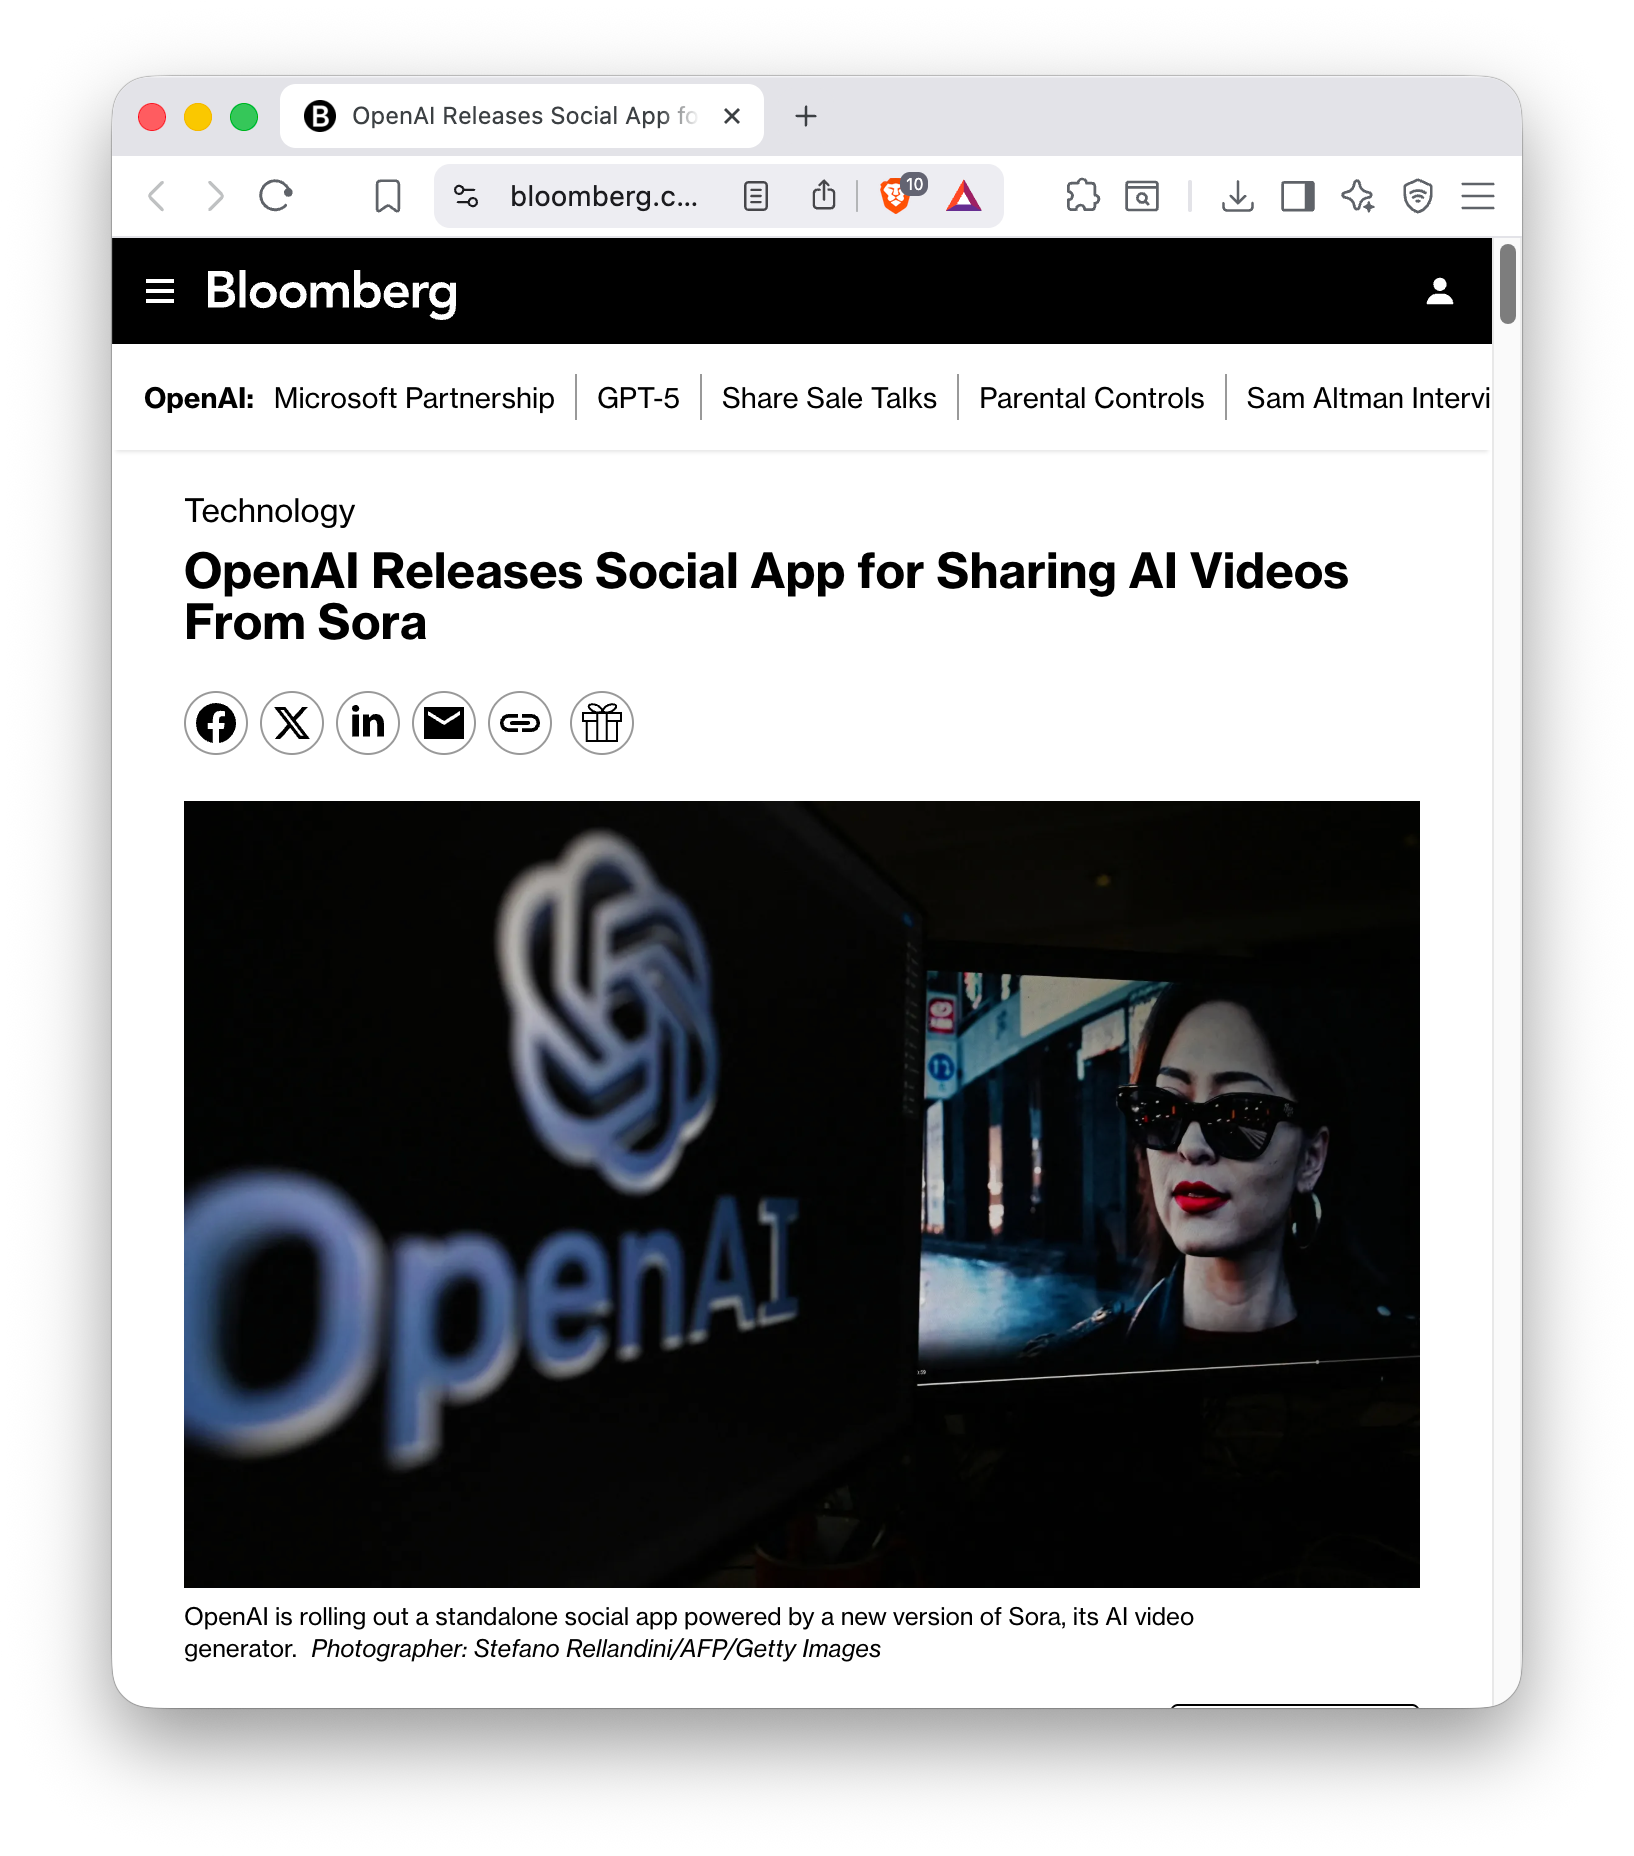Viewport: 1634px width, 1856px height.
Task: Bookmark this page
Action: pos(388,196)
